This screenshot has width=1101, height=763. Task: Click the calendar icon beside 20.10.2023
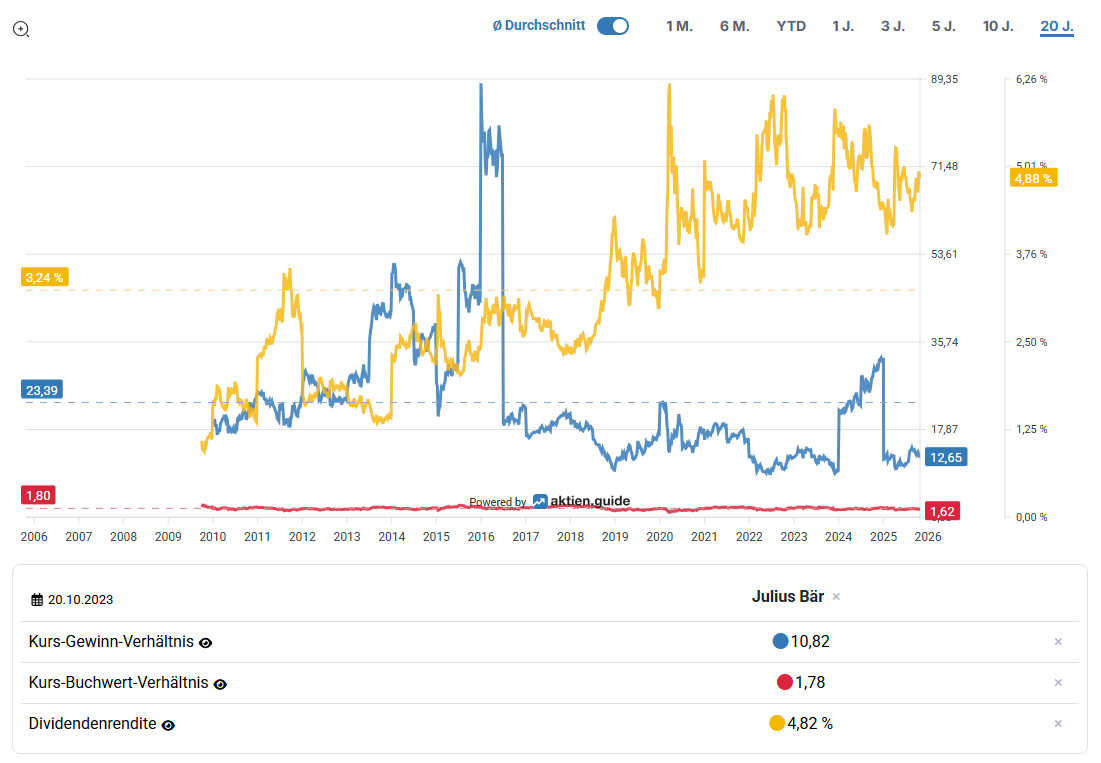pyautogui.click(x=37, y=600)
